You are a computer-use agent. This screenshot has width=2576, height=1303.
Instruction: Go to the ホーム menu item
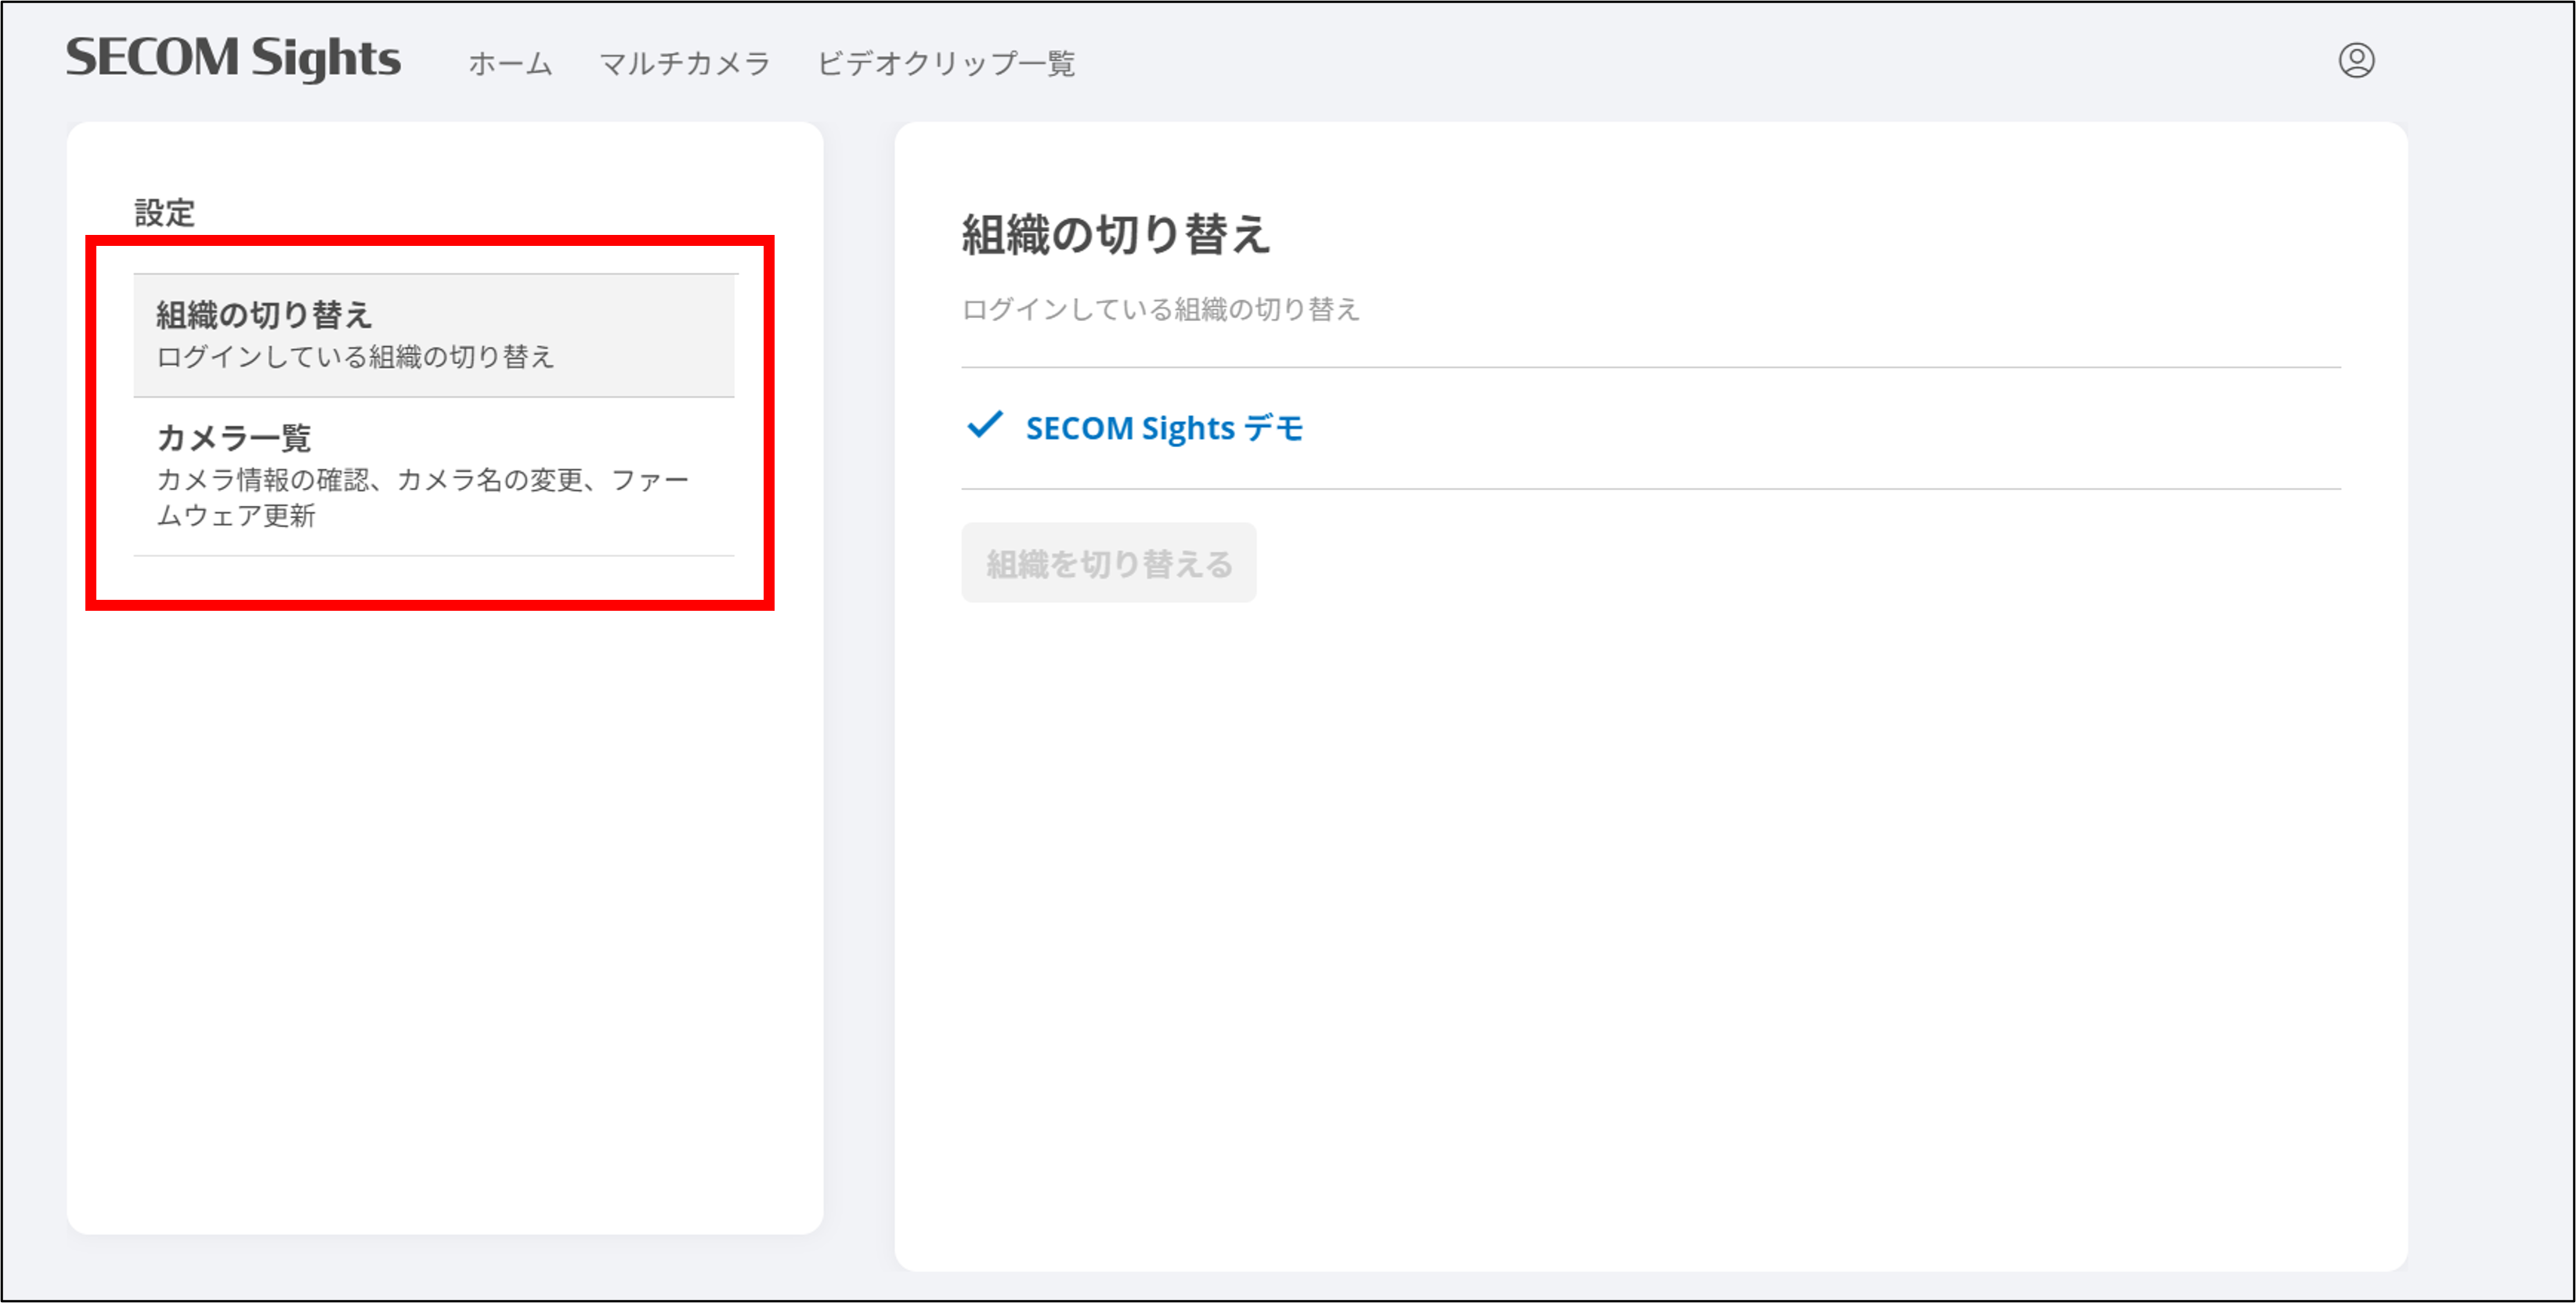pos(511,64)
